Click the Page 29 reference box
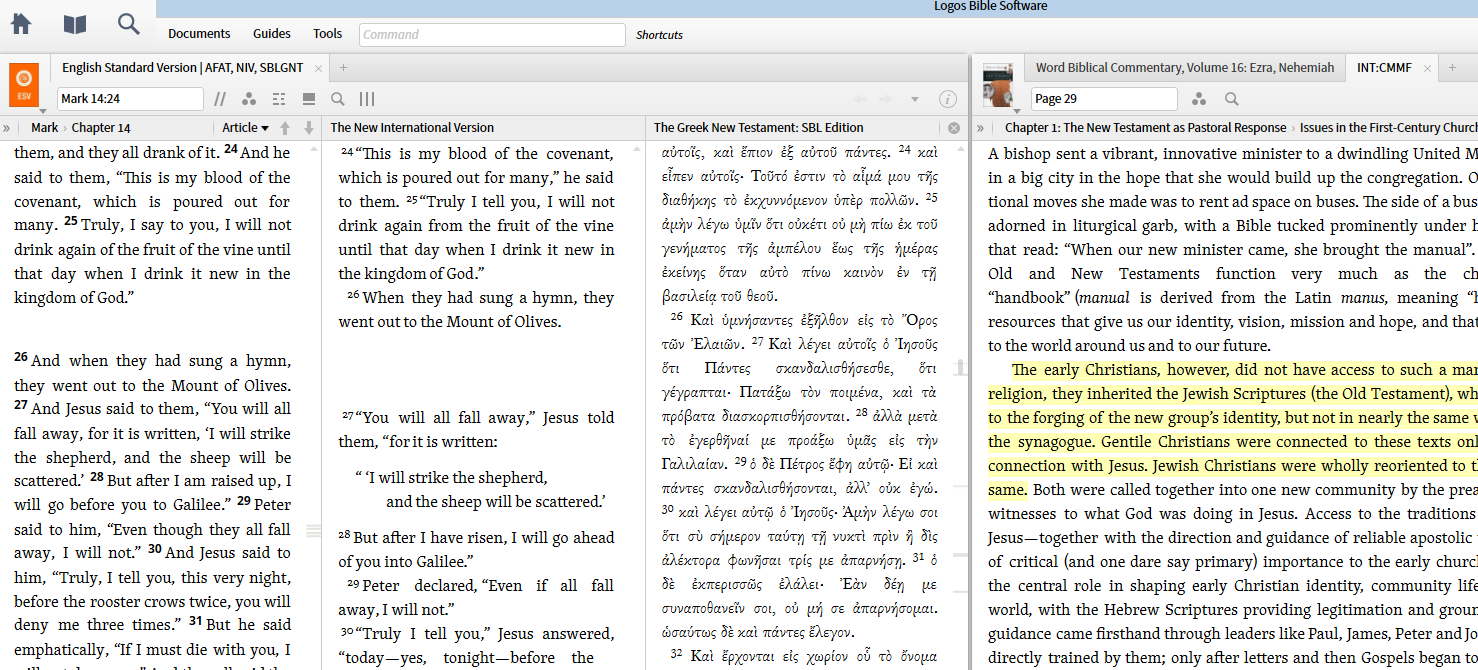The image size is (1478, 670). click(x=1104, y=99)
